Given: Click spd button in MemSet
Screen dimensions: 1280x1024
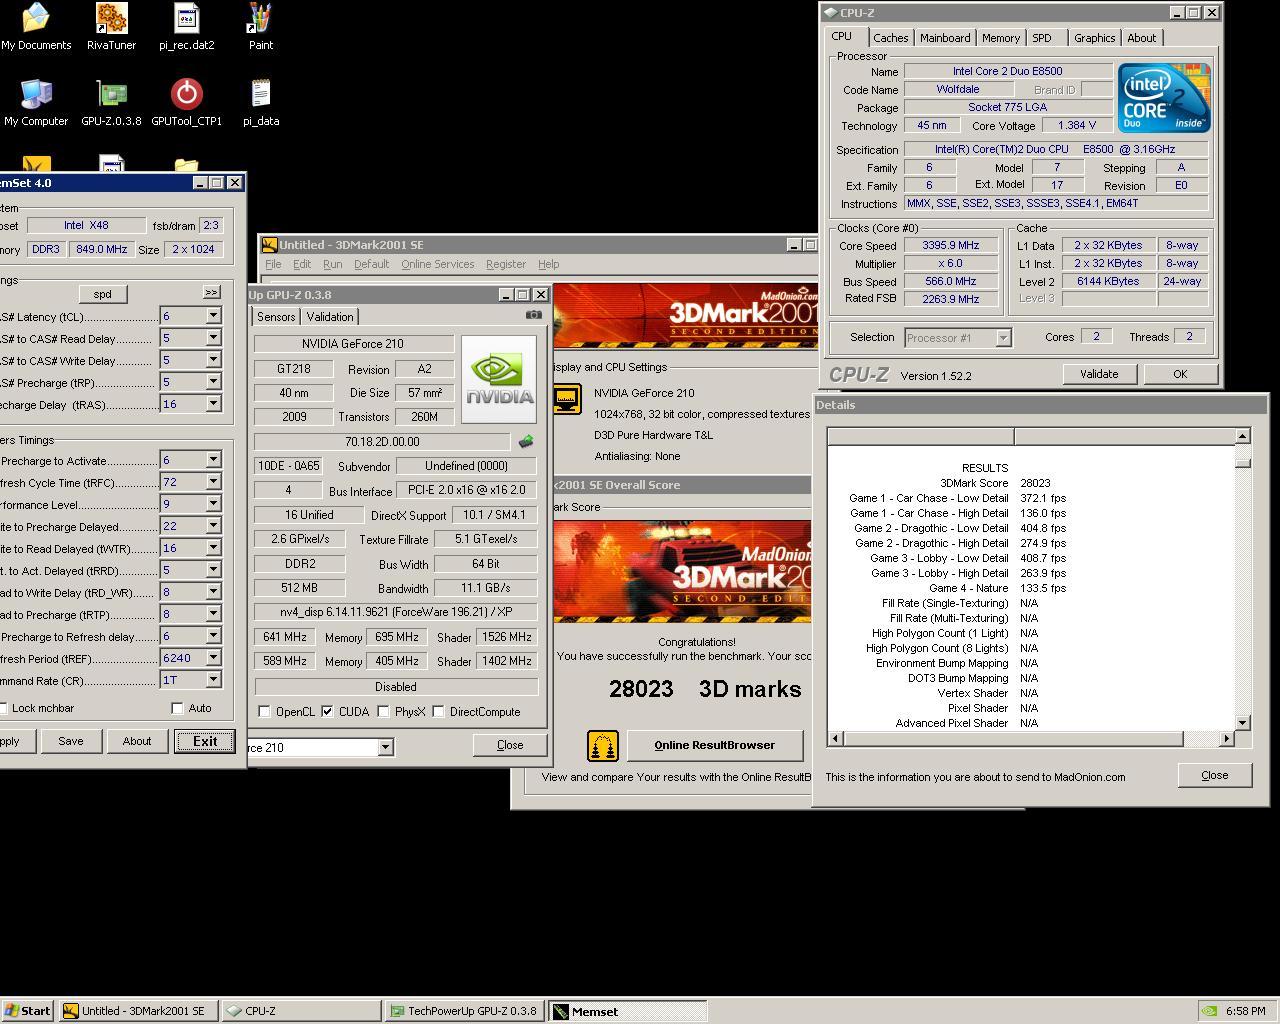Looking at the screenshot, I should click(102, 294).
